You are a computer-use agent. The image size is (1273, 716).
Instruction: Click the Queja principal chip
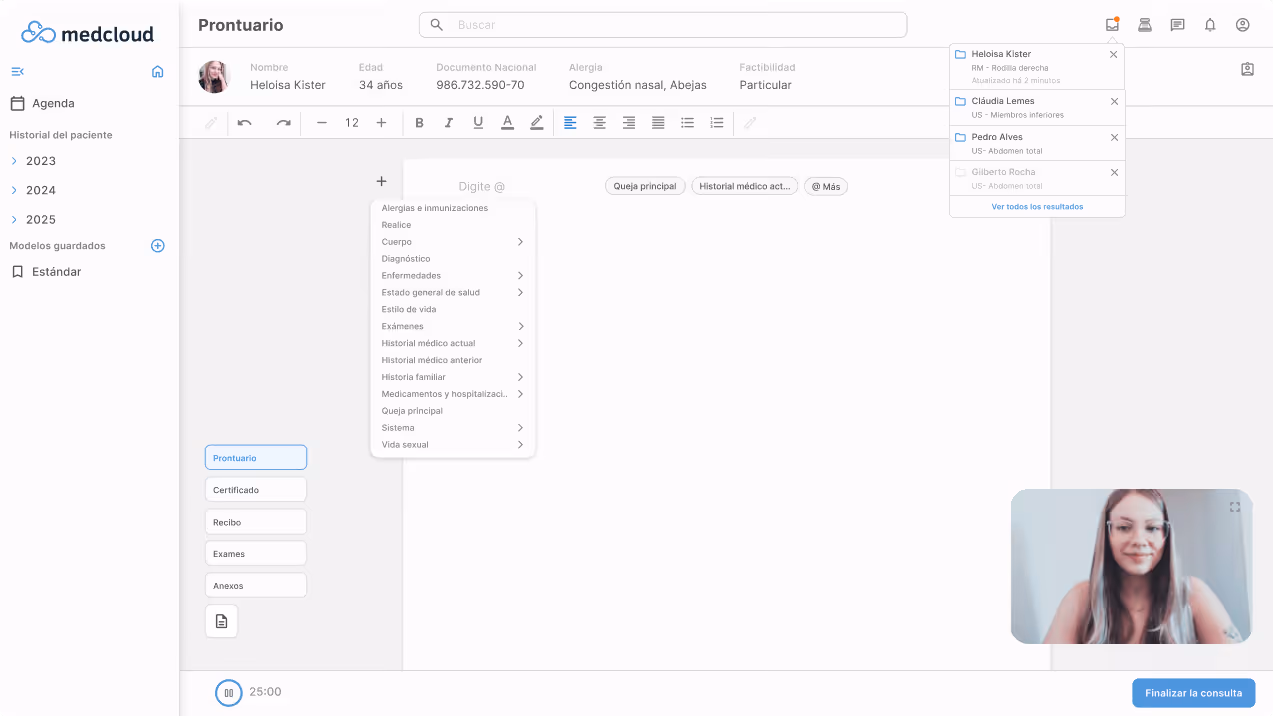645,186
